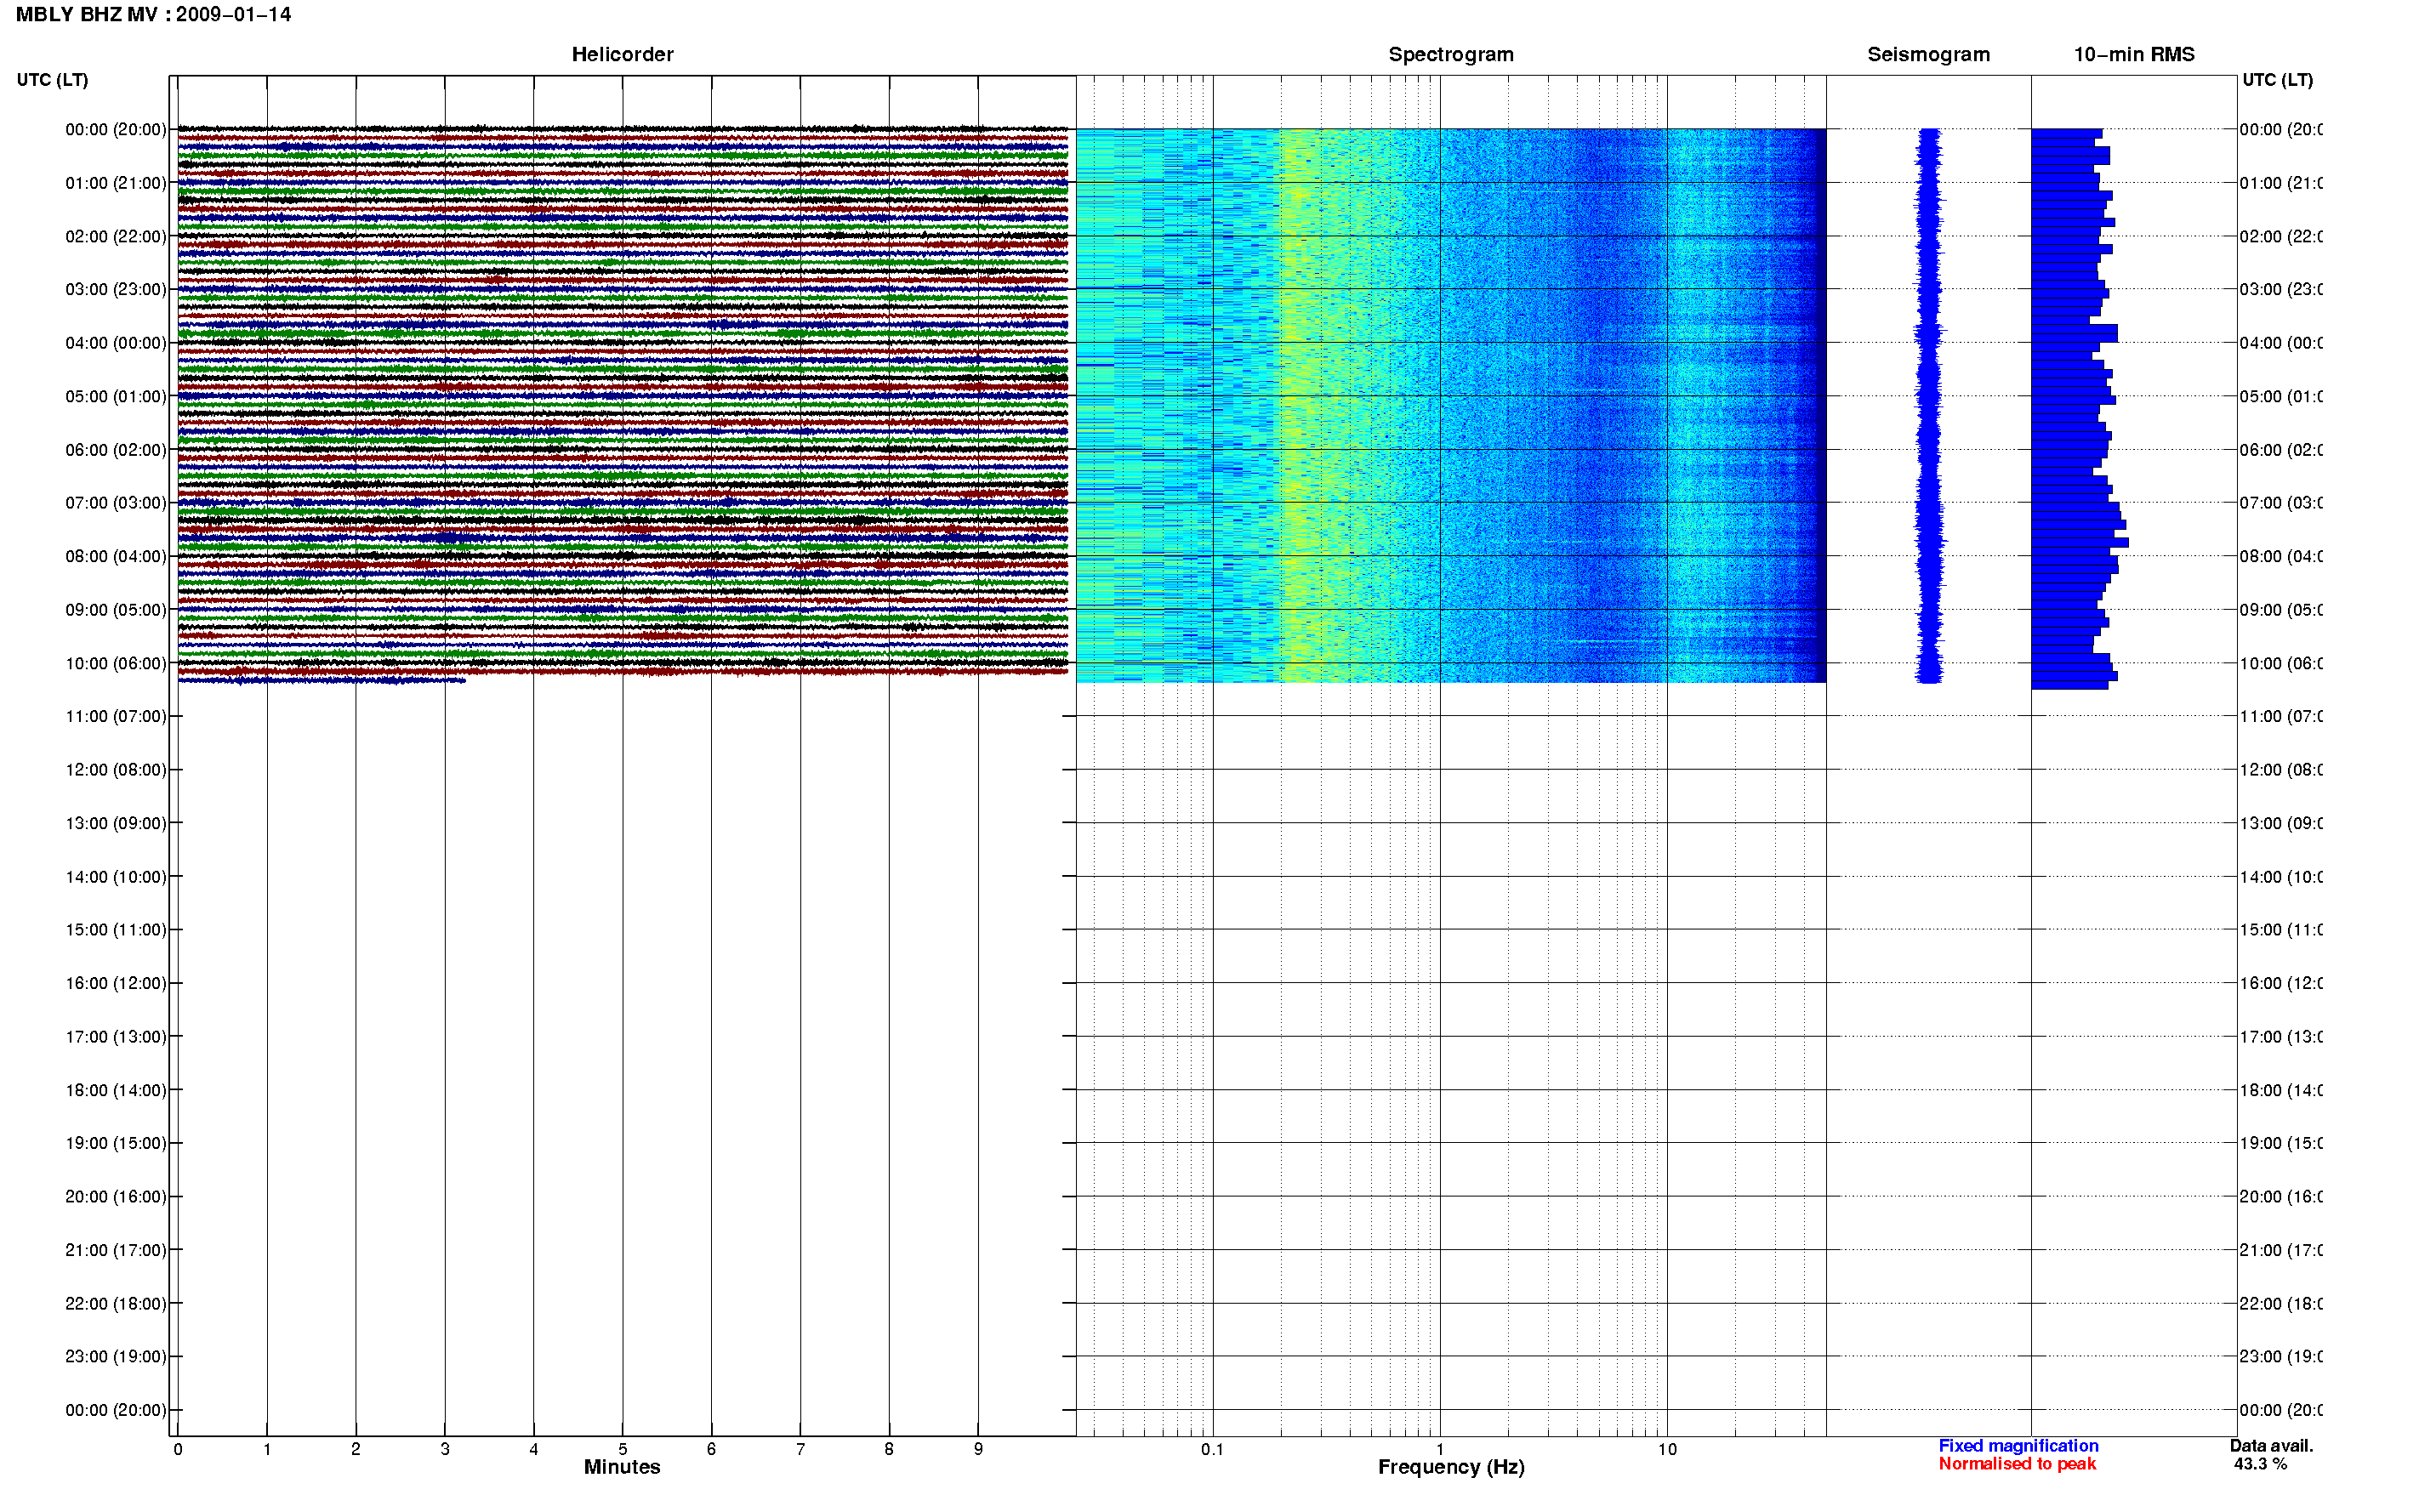The height and width of the screenshot is (1512, 2419).
Task: Select the Helicorder panel heading
Action: [622, 55]
